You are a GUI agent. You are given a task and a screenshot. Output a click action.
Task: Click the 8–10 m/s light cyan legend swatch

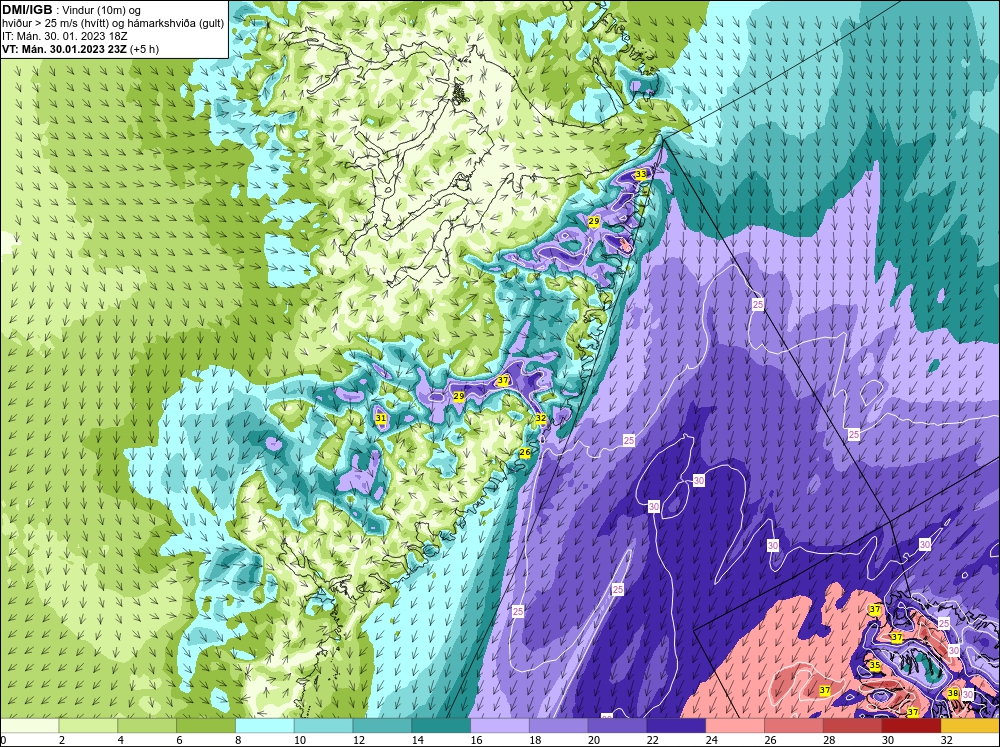pyautogui.click(x=265, y=726)
